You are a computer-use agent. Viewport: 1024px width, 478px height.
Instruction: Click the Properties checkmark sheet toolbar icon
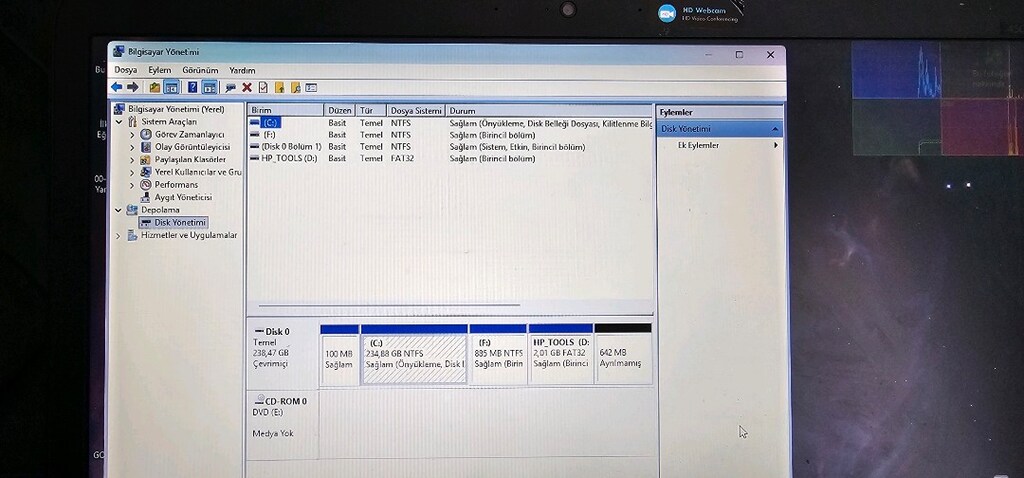pyautogui.click(x=263, y=87)
